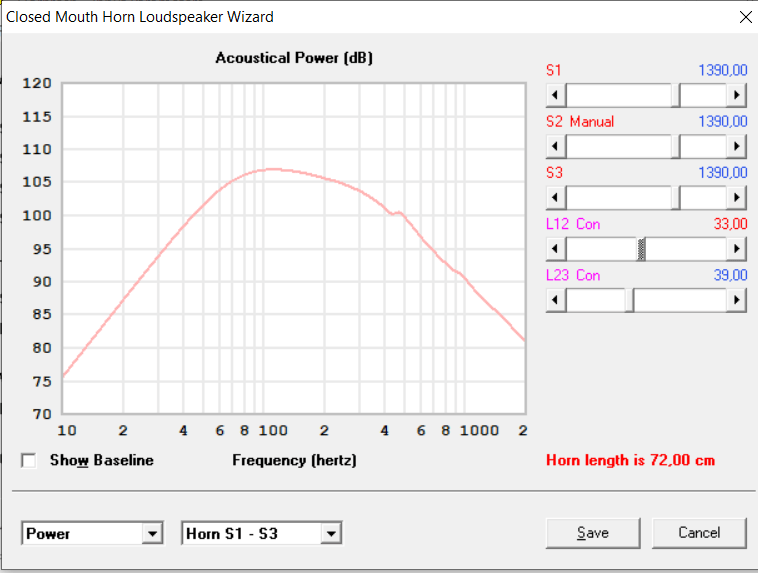Close the Closed Mouth Horn Loudspeaker Wizard window
758x573 pixels.
[x=745, y=17]
